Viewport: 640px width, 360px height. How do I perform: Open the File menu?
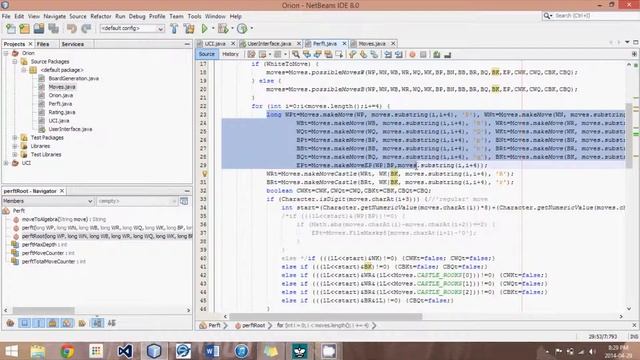(x=6, y=16)
